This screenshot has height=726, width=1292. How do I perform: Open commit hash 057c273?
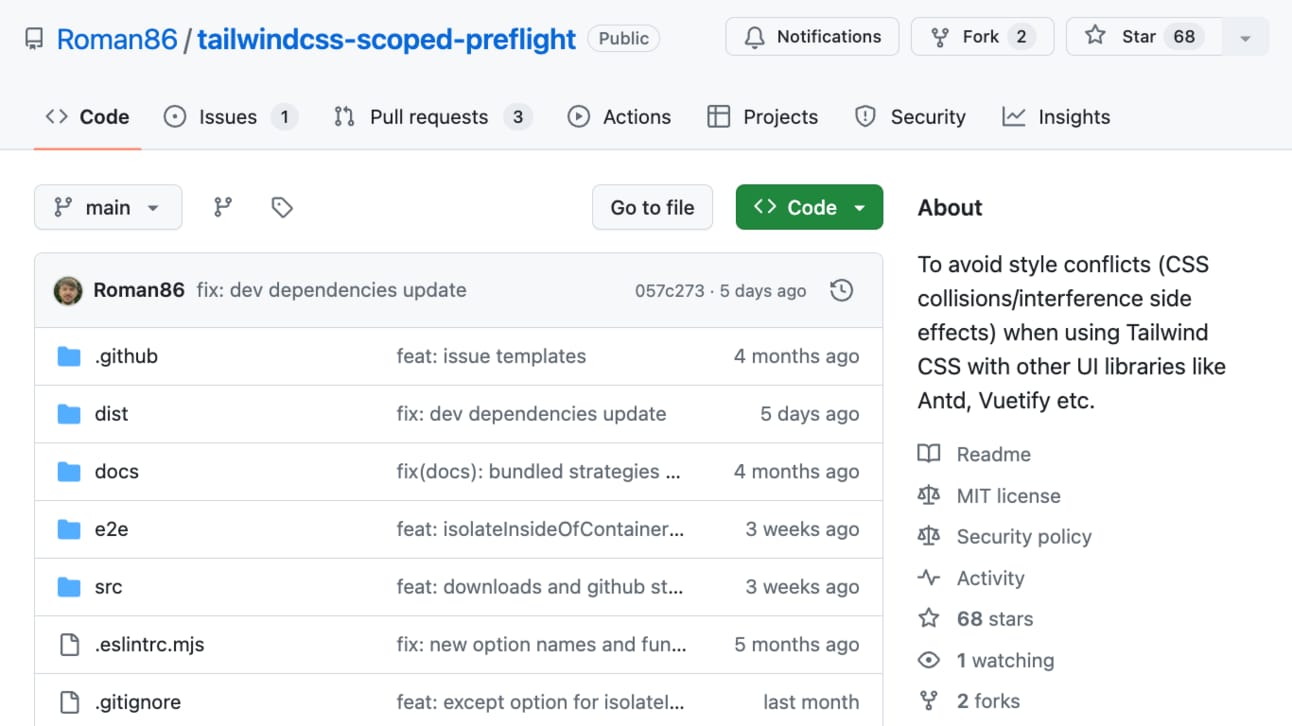pyautogui.click(x=670, y=291)
